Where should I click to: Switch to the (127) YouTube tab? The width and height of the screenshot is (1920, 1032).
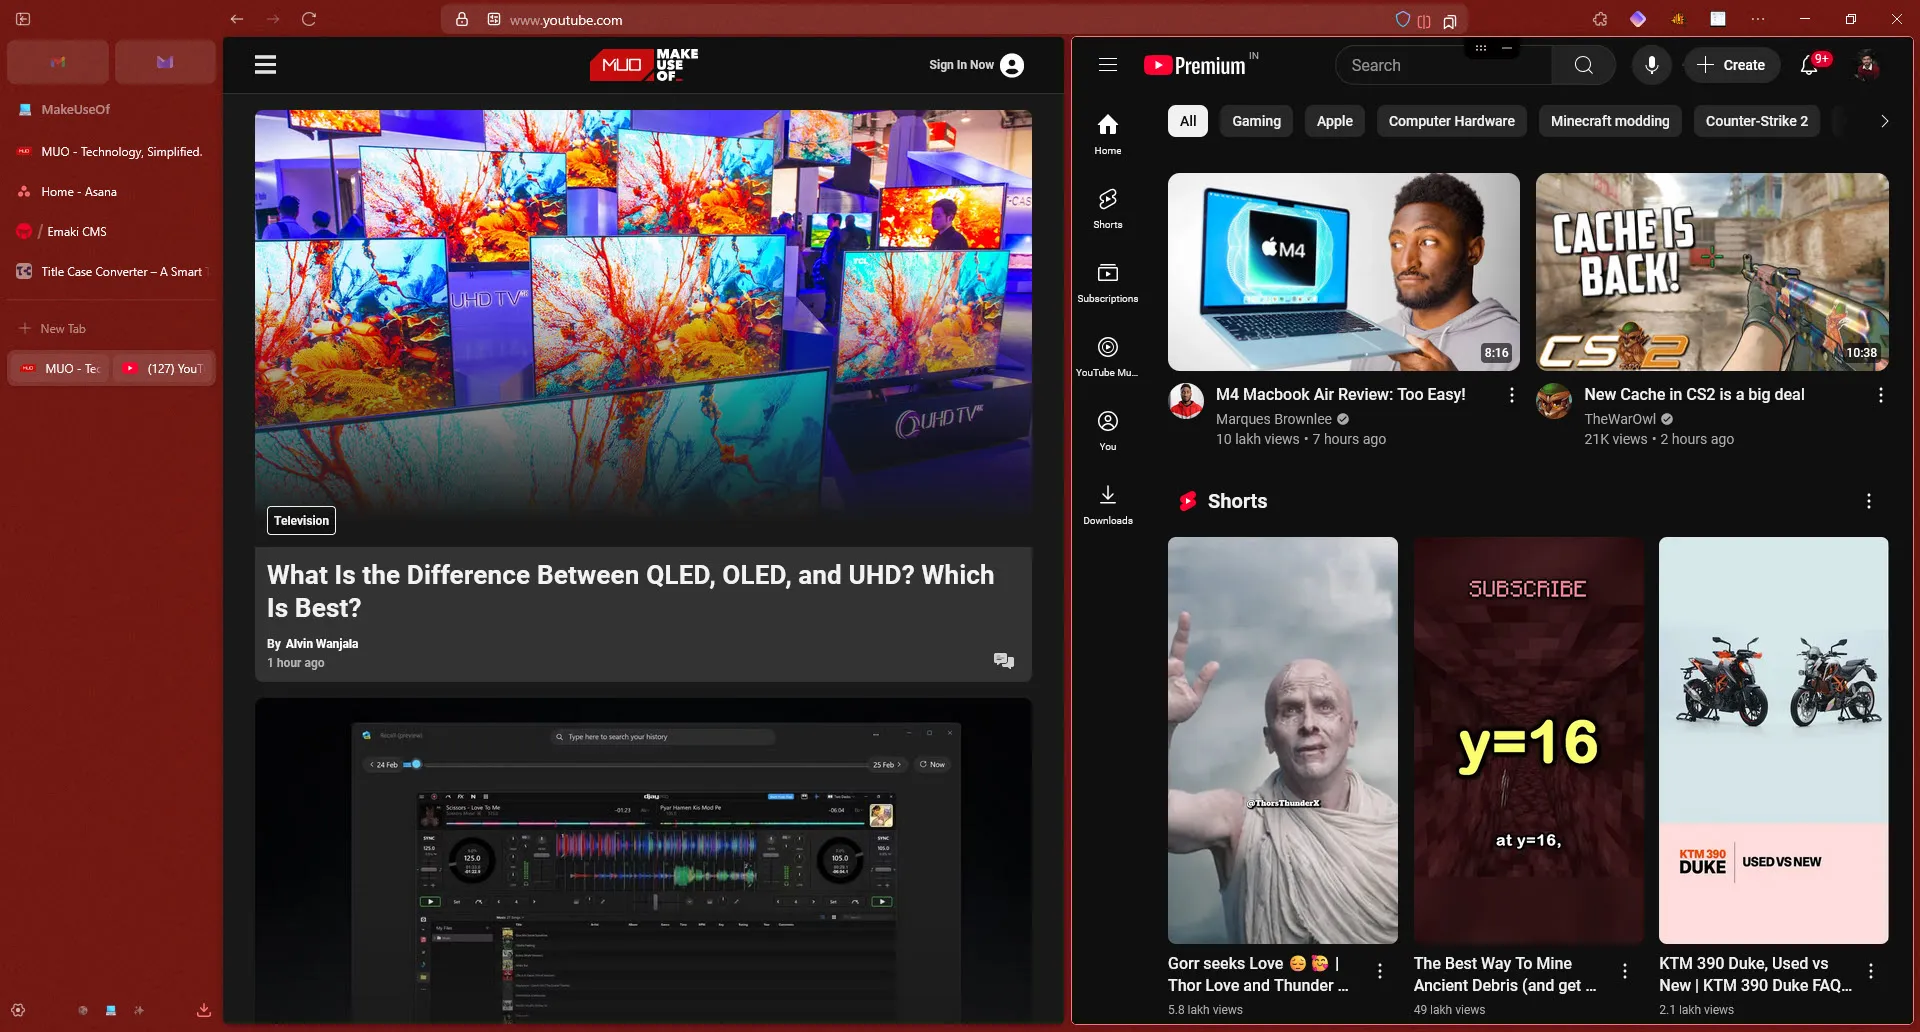tap(163, 368)
